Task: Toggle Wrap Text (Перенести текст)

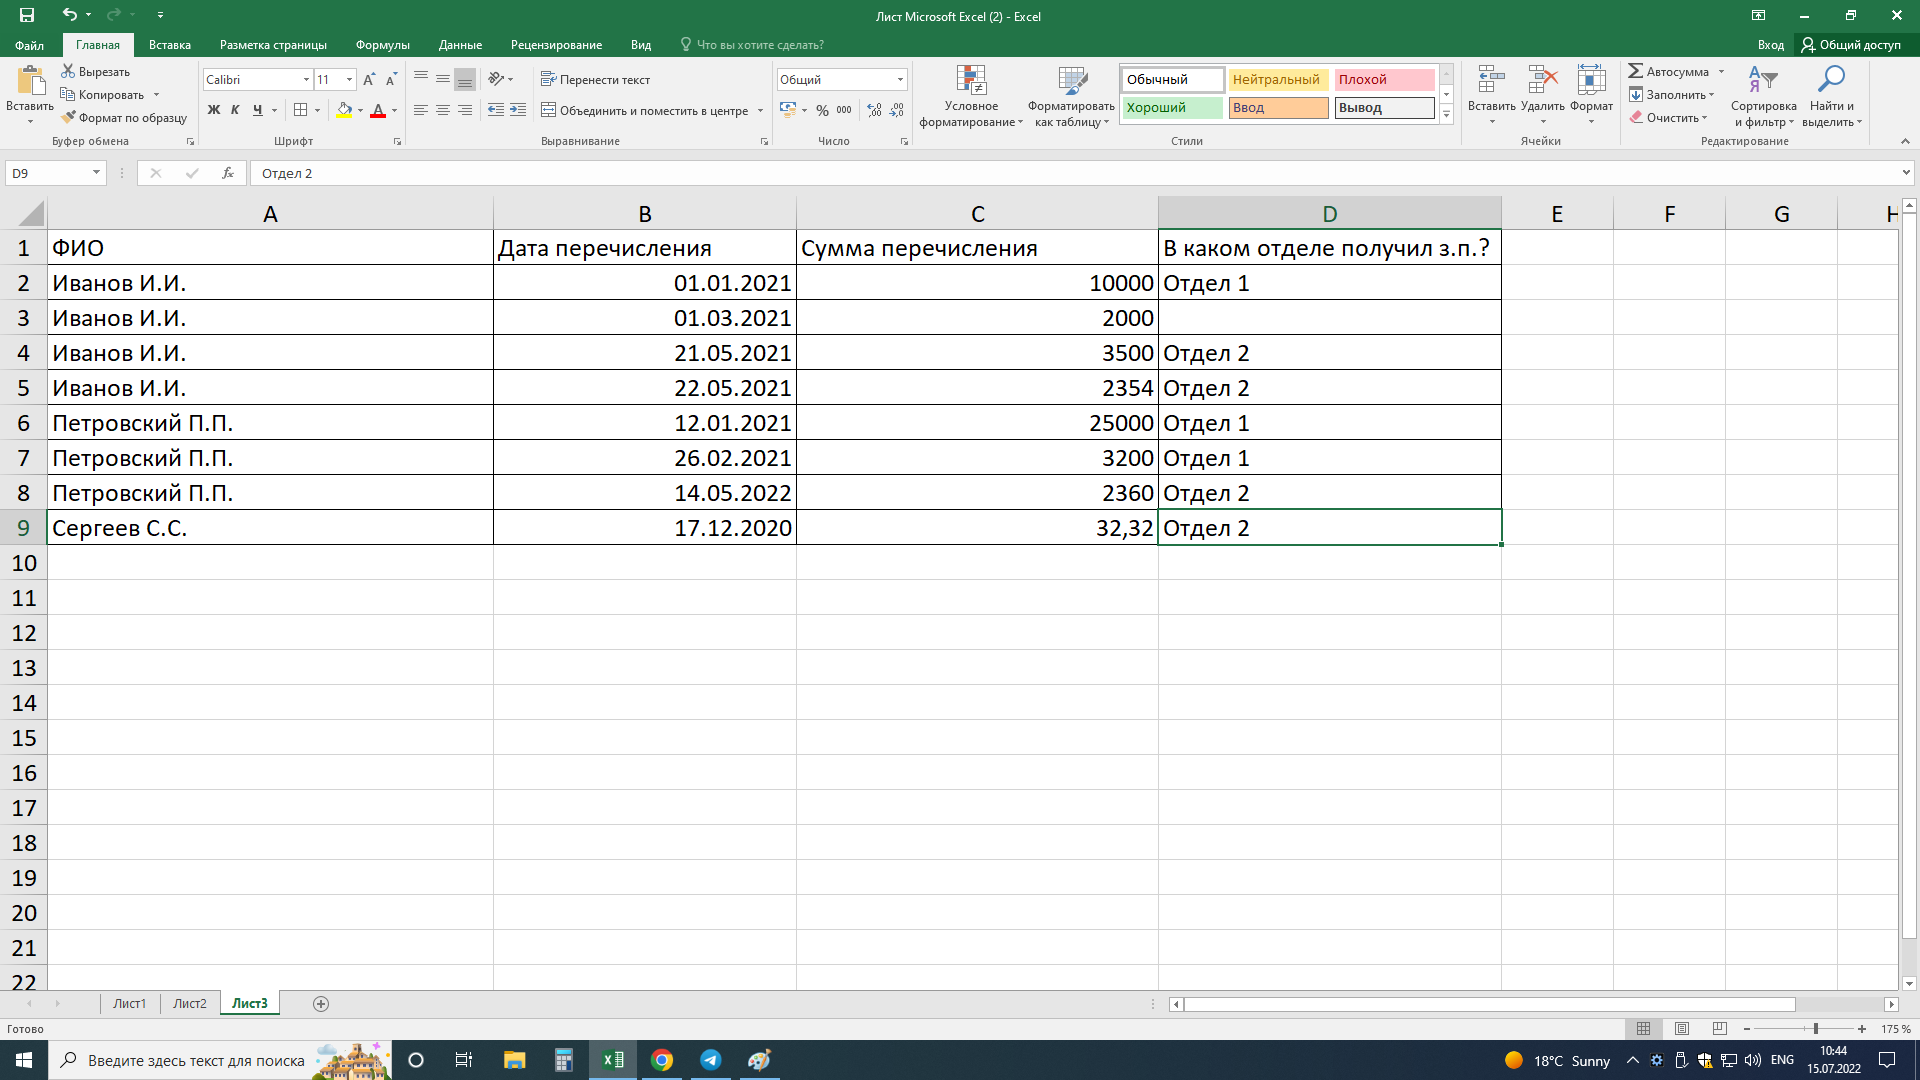Action: click(596, 79)
